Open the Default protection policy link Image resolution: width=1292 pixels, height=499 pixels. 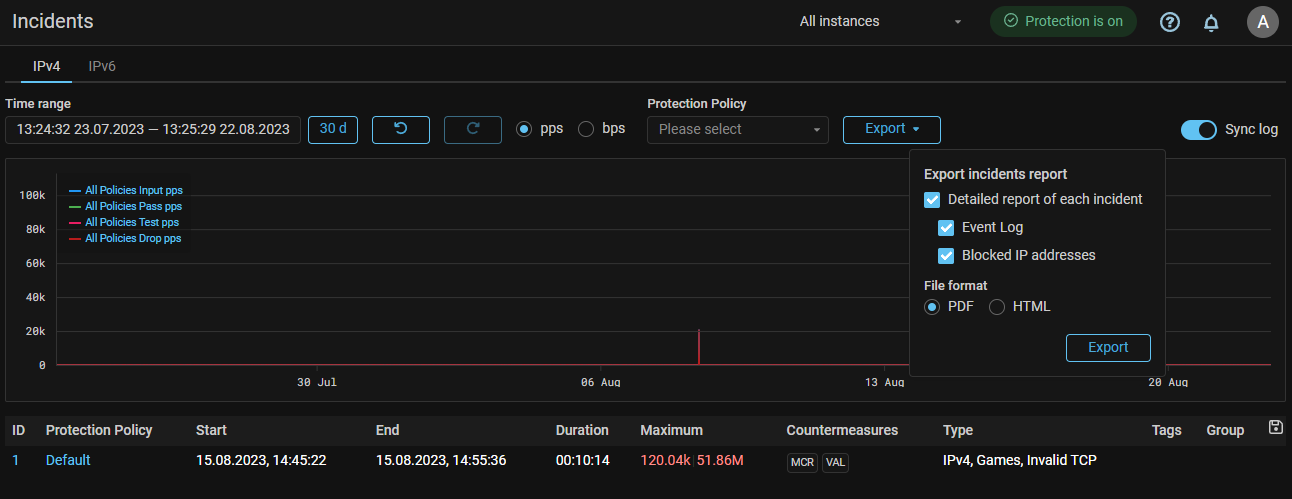[68, 460]
